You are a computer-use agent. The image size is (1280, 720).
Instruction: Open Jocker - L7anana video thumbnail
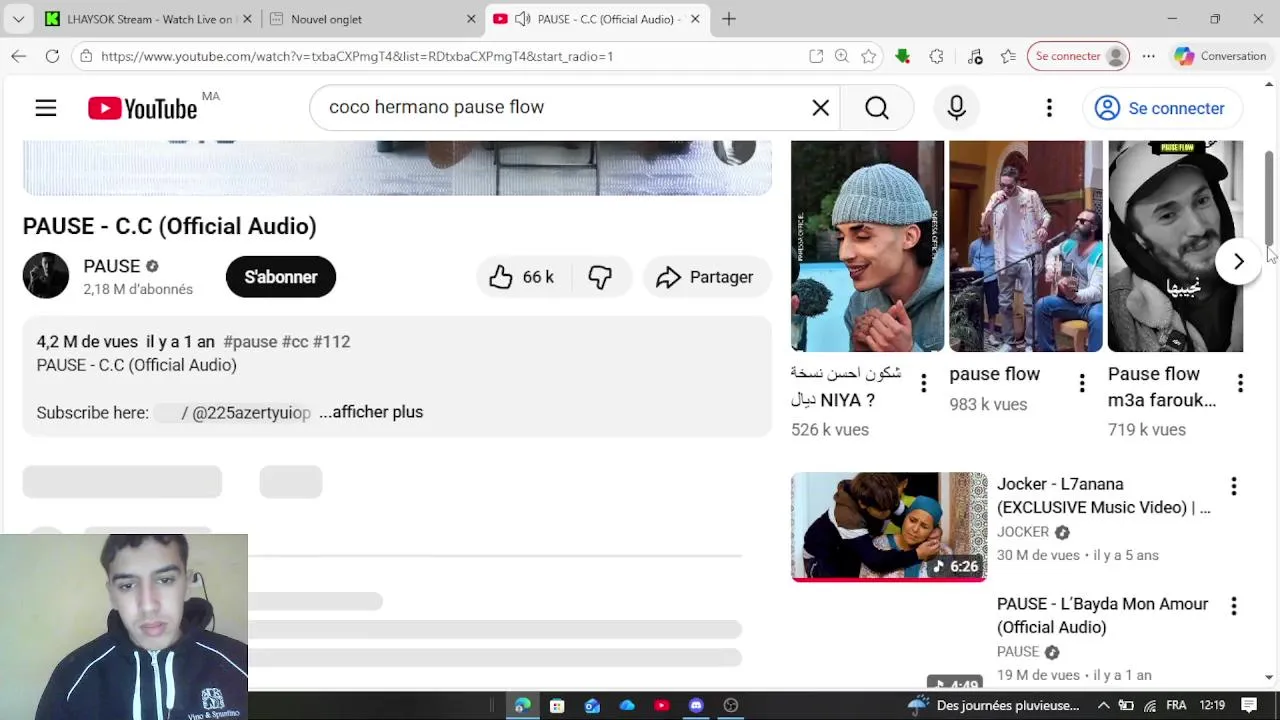889,527
